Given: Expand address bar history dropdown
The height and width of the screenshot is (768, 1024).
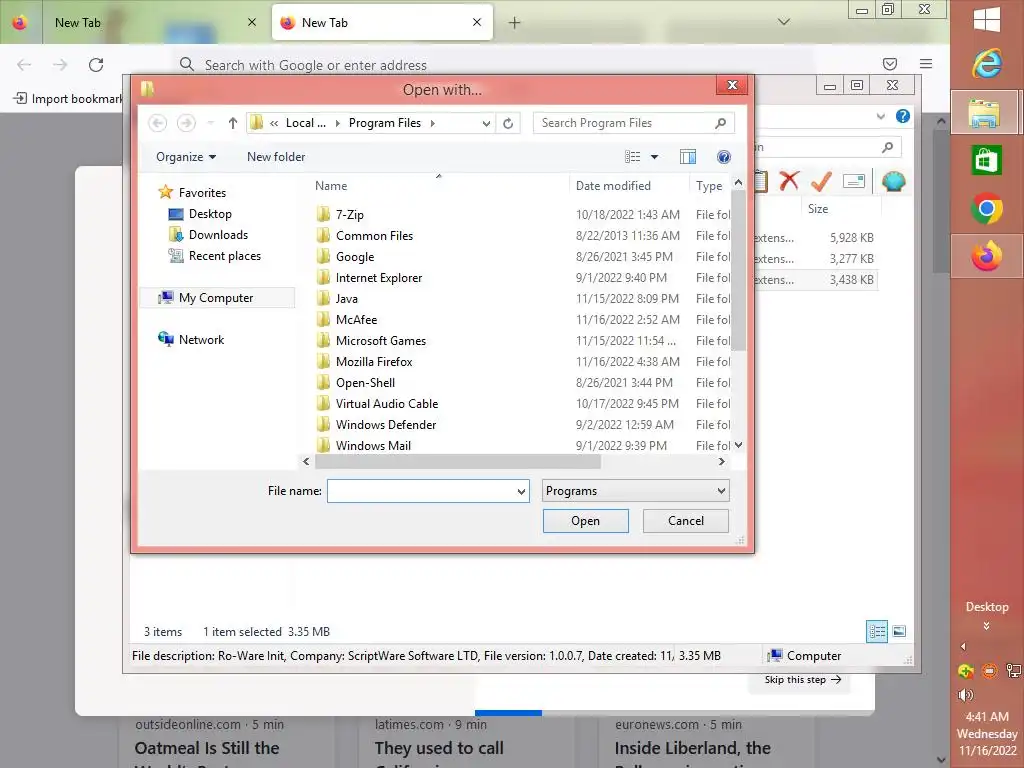Looking at the screenshot, I should (x=486, y=123).
